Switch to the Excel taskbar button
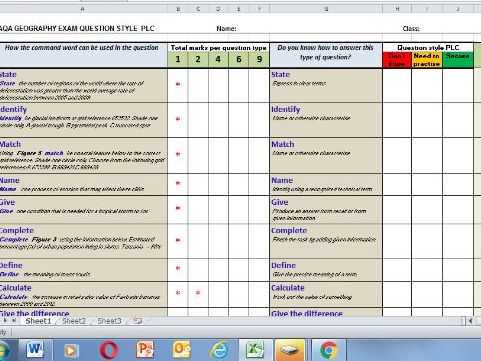Viewport: 481px width, 361px height. tap(255, 350)
